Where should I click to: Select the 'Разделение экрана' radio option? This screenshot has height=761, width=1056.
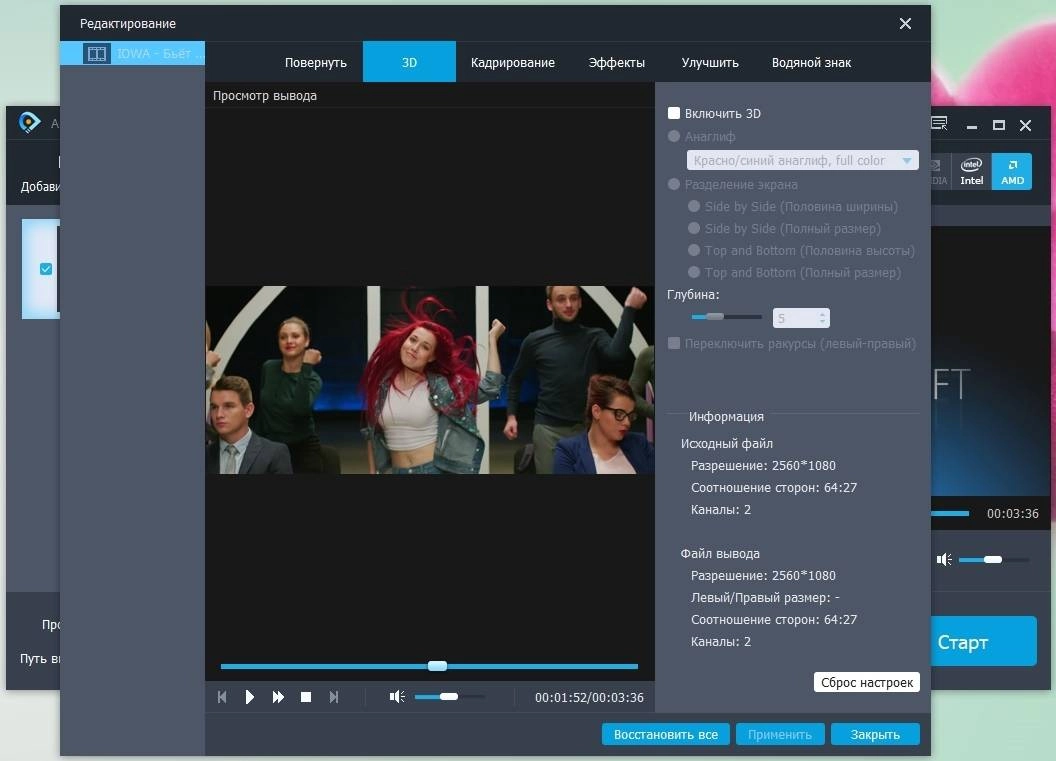673,184
